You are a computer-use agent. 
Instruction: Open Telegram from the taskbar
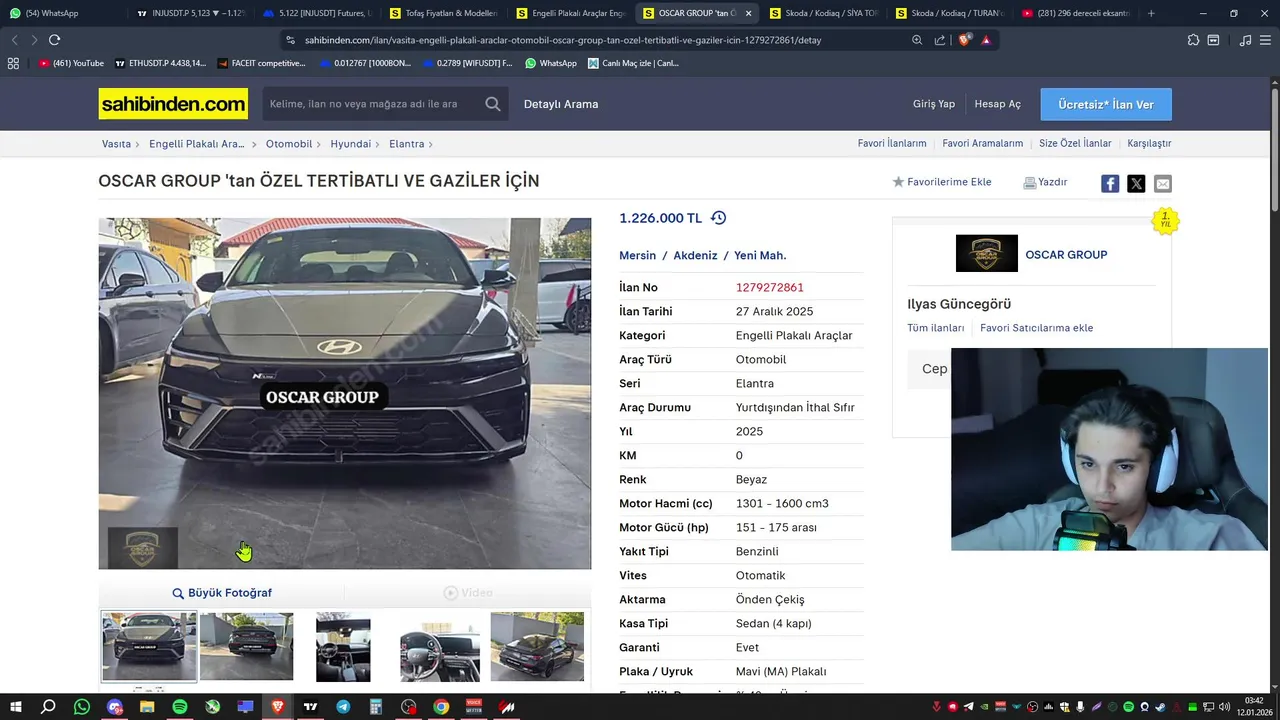pos(343,707)
